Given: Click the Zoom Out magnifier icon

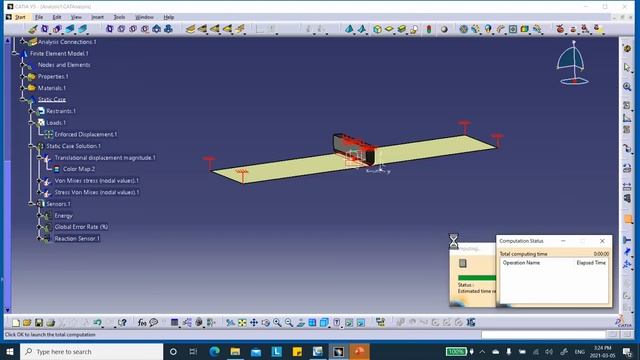Looking at the screenshot, I should 289,323.
